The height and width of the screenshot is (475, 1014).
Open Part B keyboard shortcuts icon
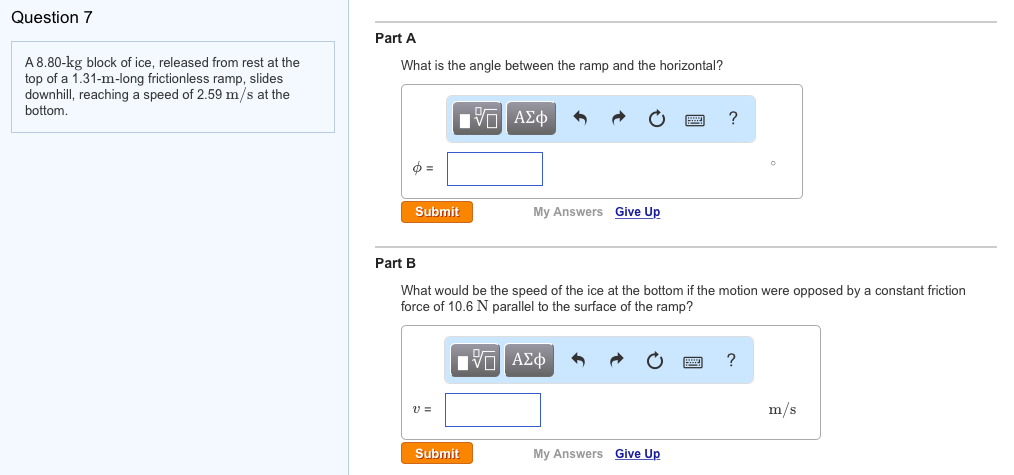693,360
